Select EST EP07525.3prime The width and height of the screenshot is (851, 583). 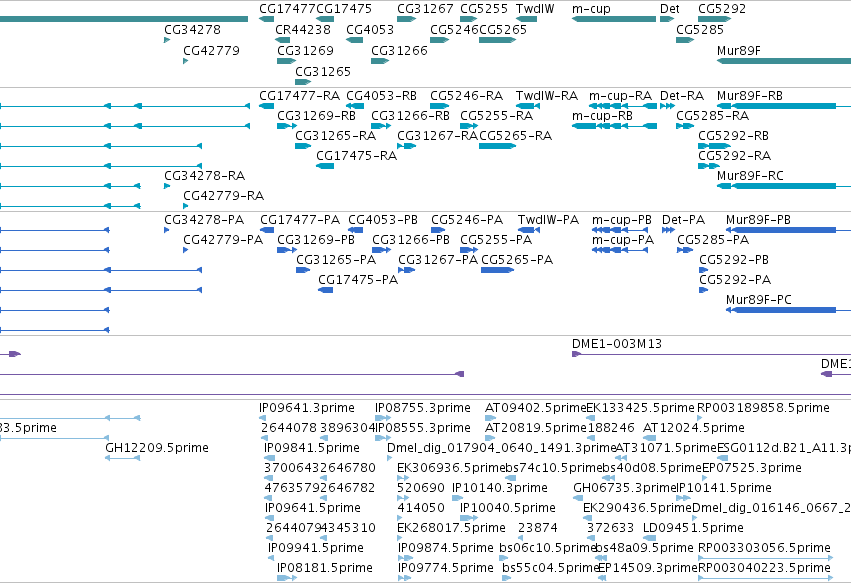(x=704, y=478)
